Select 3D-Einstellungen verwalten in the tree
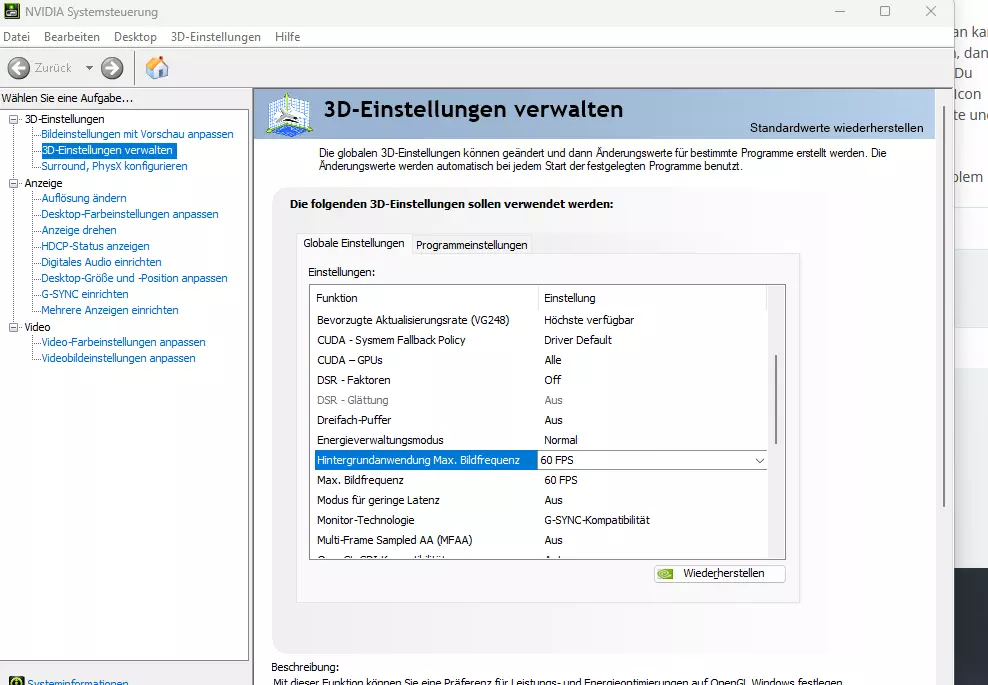This screenshot has width=988, height=685. tap(107, 150)
